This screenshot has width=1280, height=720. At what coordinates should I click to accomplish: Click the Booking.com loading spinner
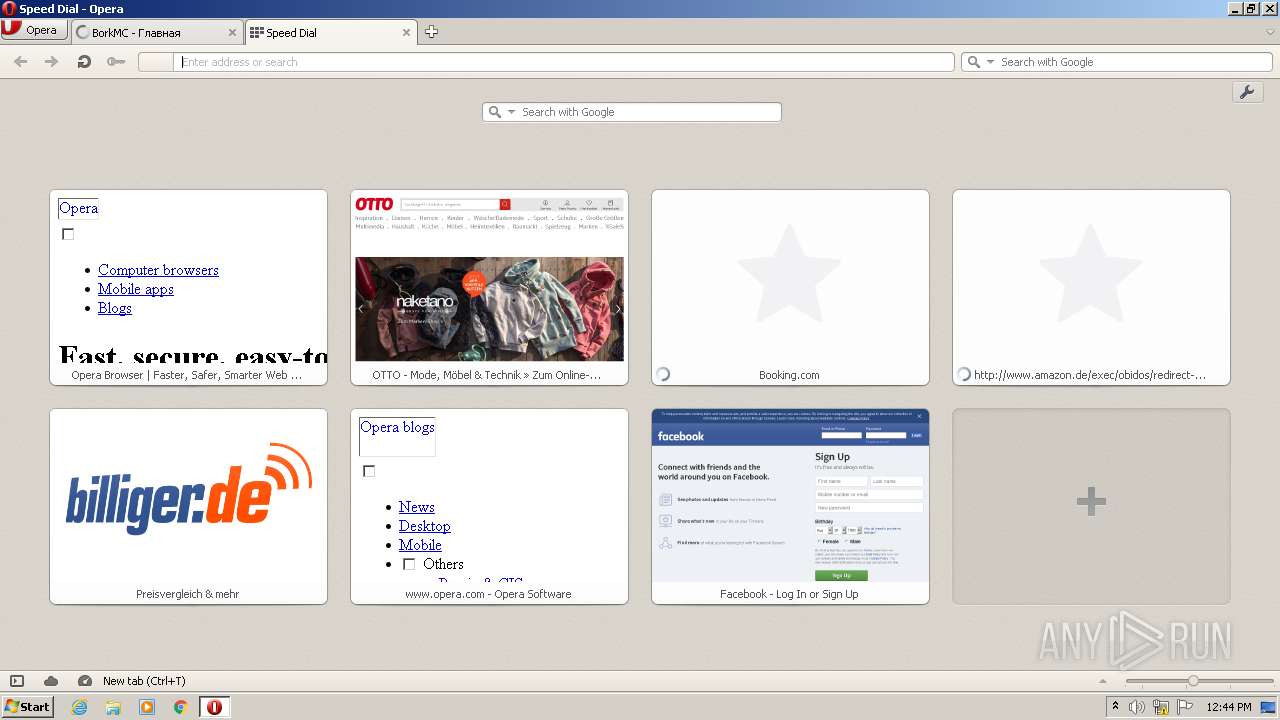click(x=662, y=374)
